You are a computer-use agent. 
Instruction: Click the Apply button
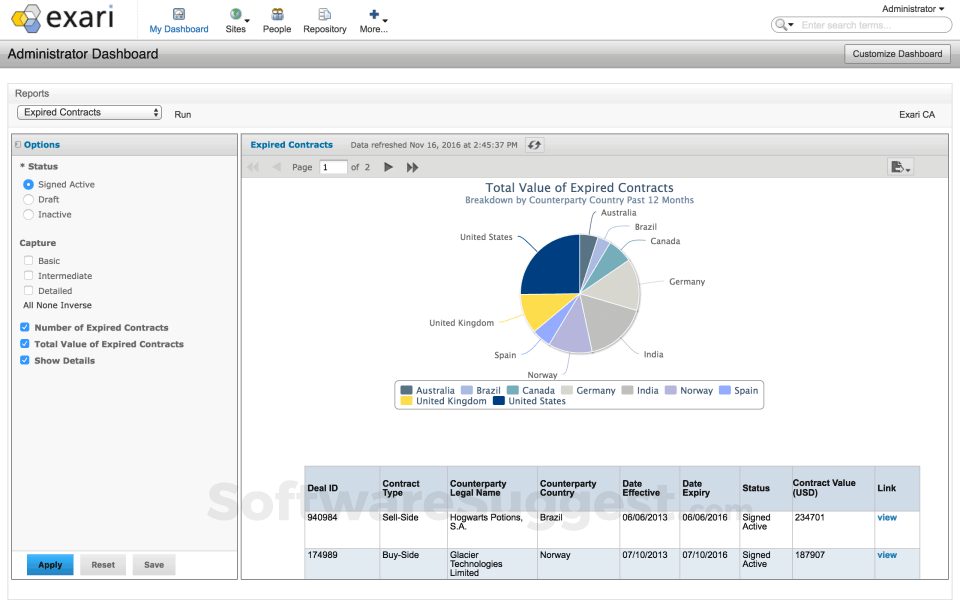(x=50, y=564)
